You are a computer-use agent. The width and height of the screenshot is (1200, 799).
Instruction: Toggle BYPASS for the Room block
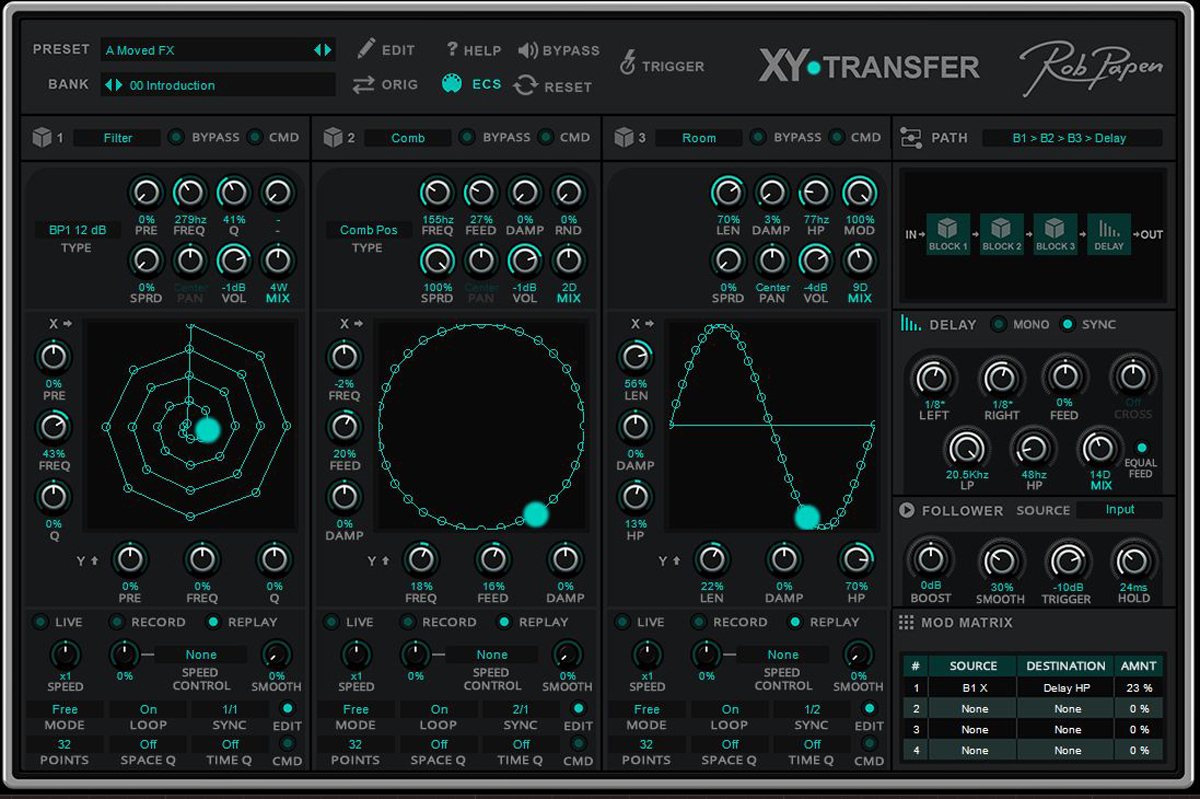coord(758,137)
